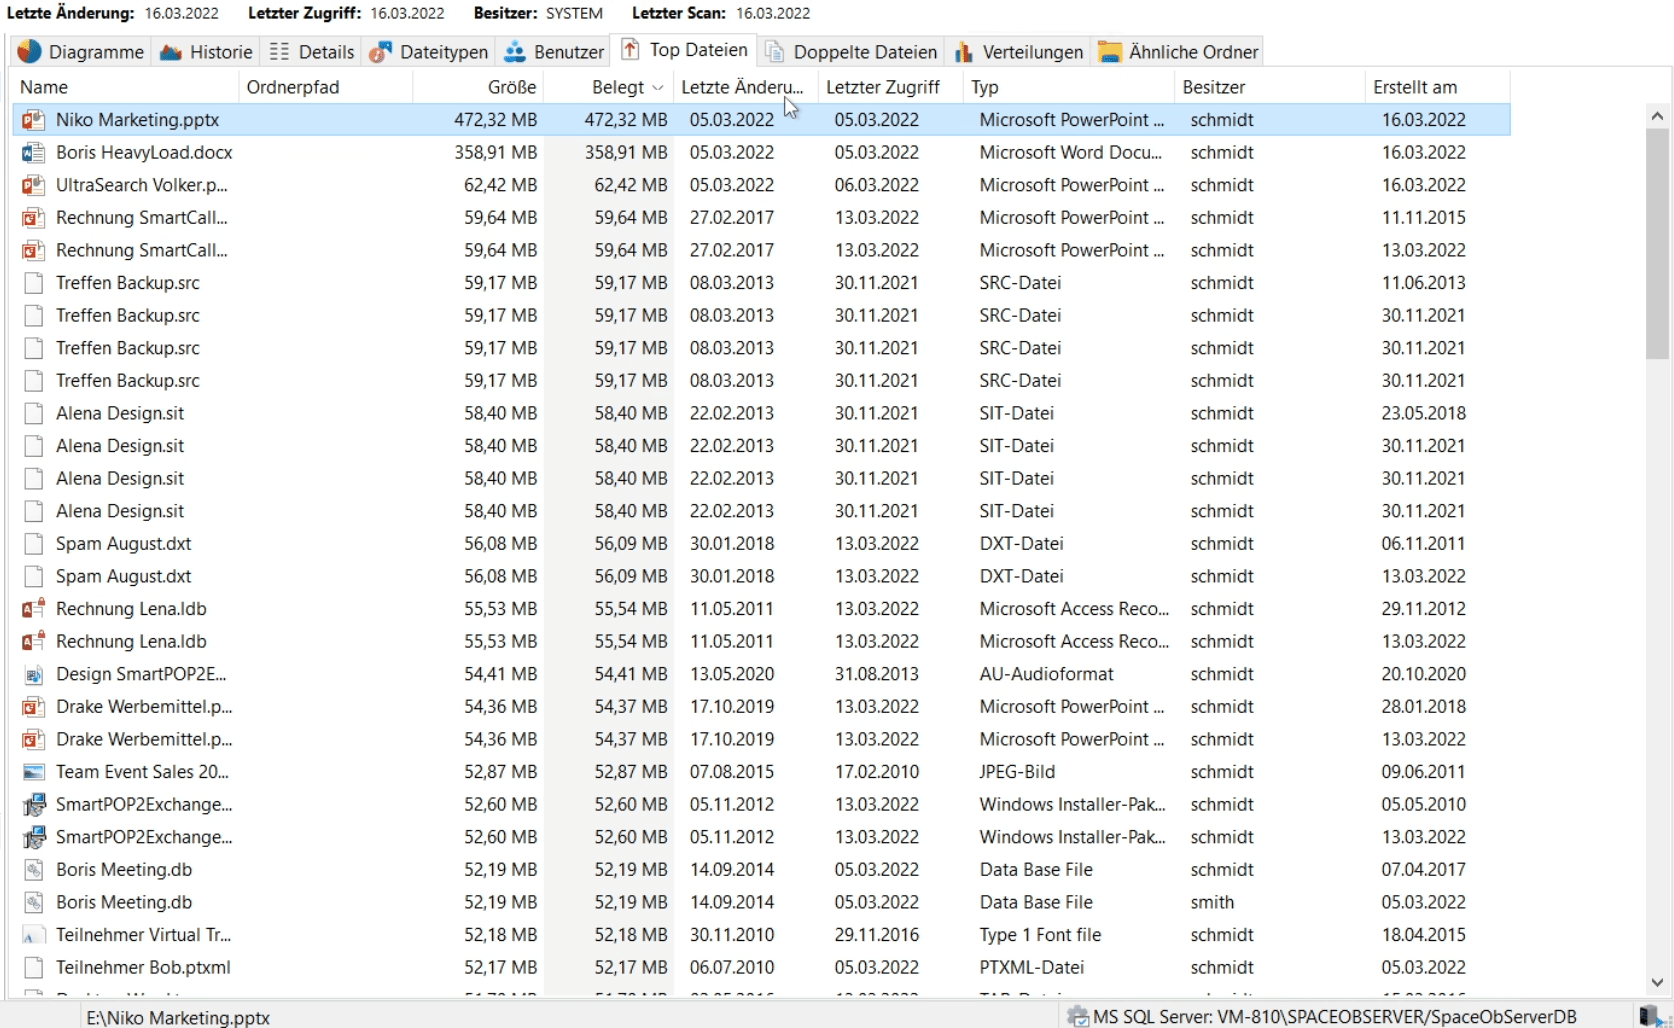Click icon of Drake Werbemittel created 28.01.2018
The height and width of the screenshot is (1028, 1674).
33,707
